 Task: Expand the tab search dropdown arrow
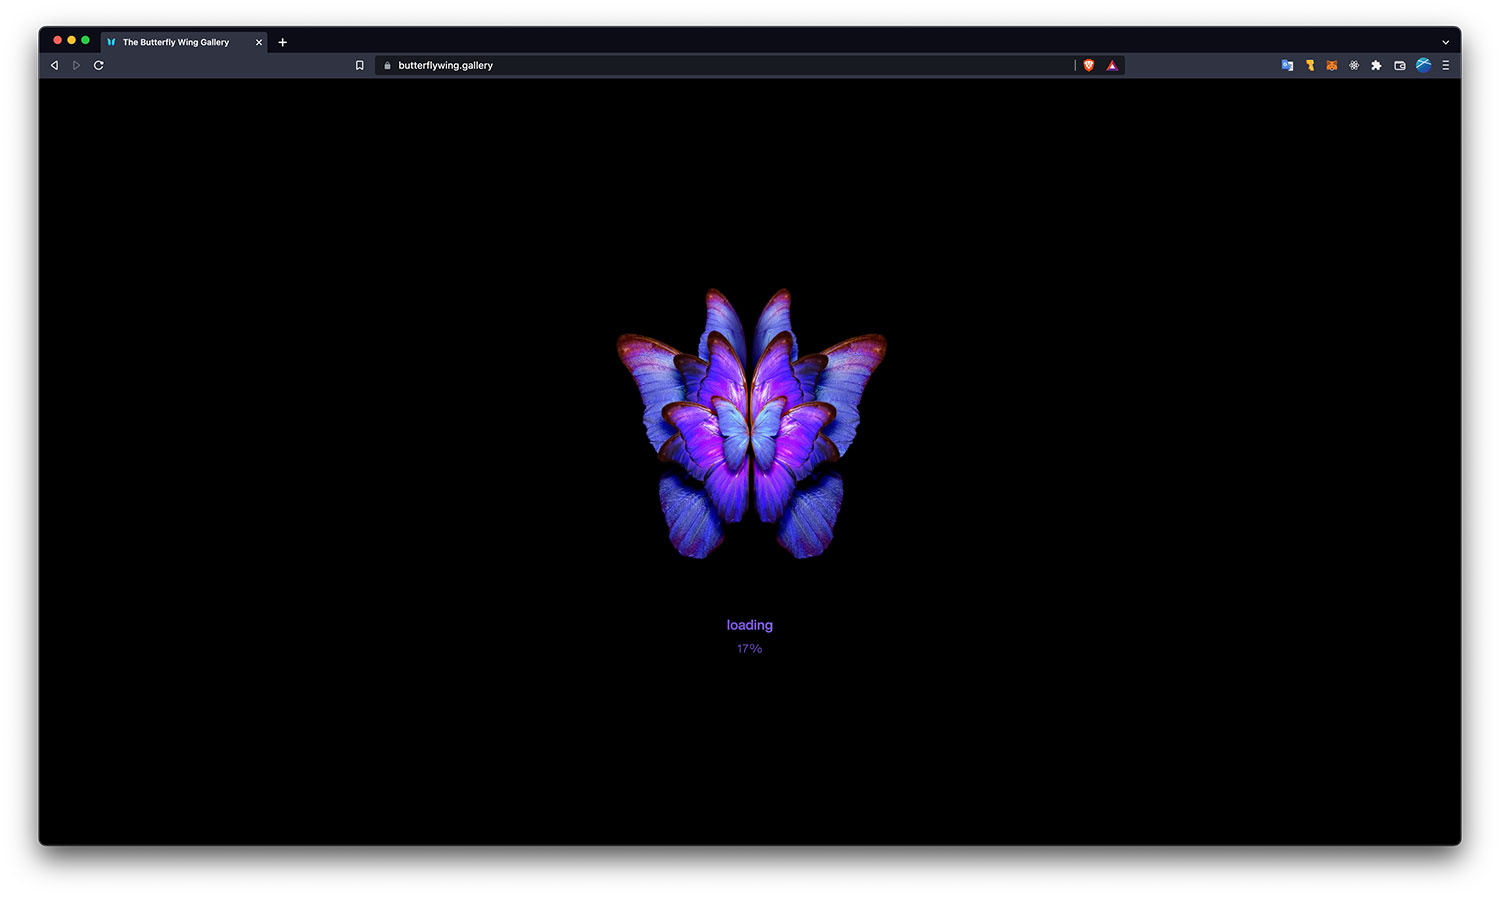tap(1445, 42)
